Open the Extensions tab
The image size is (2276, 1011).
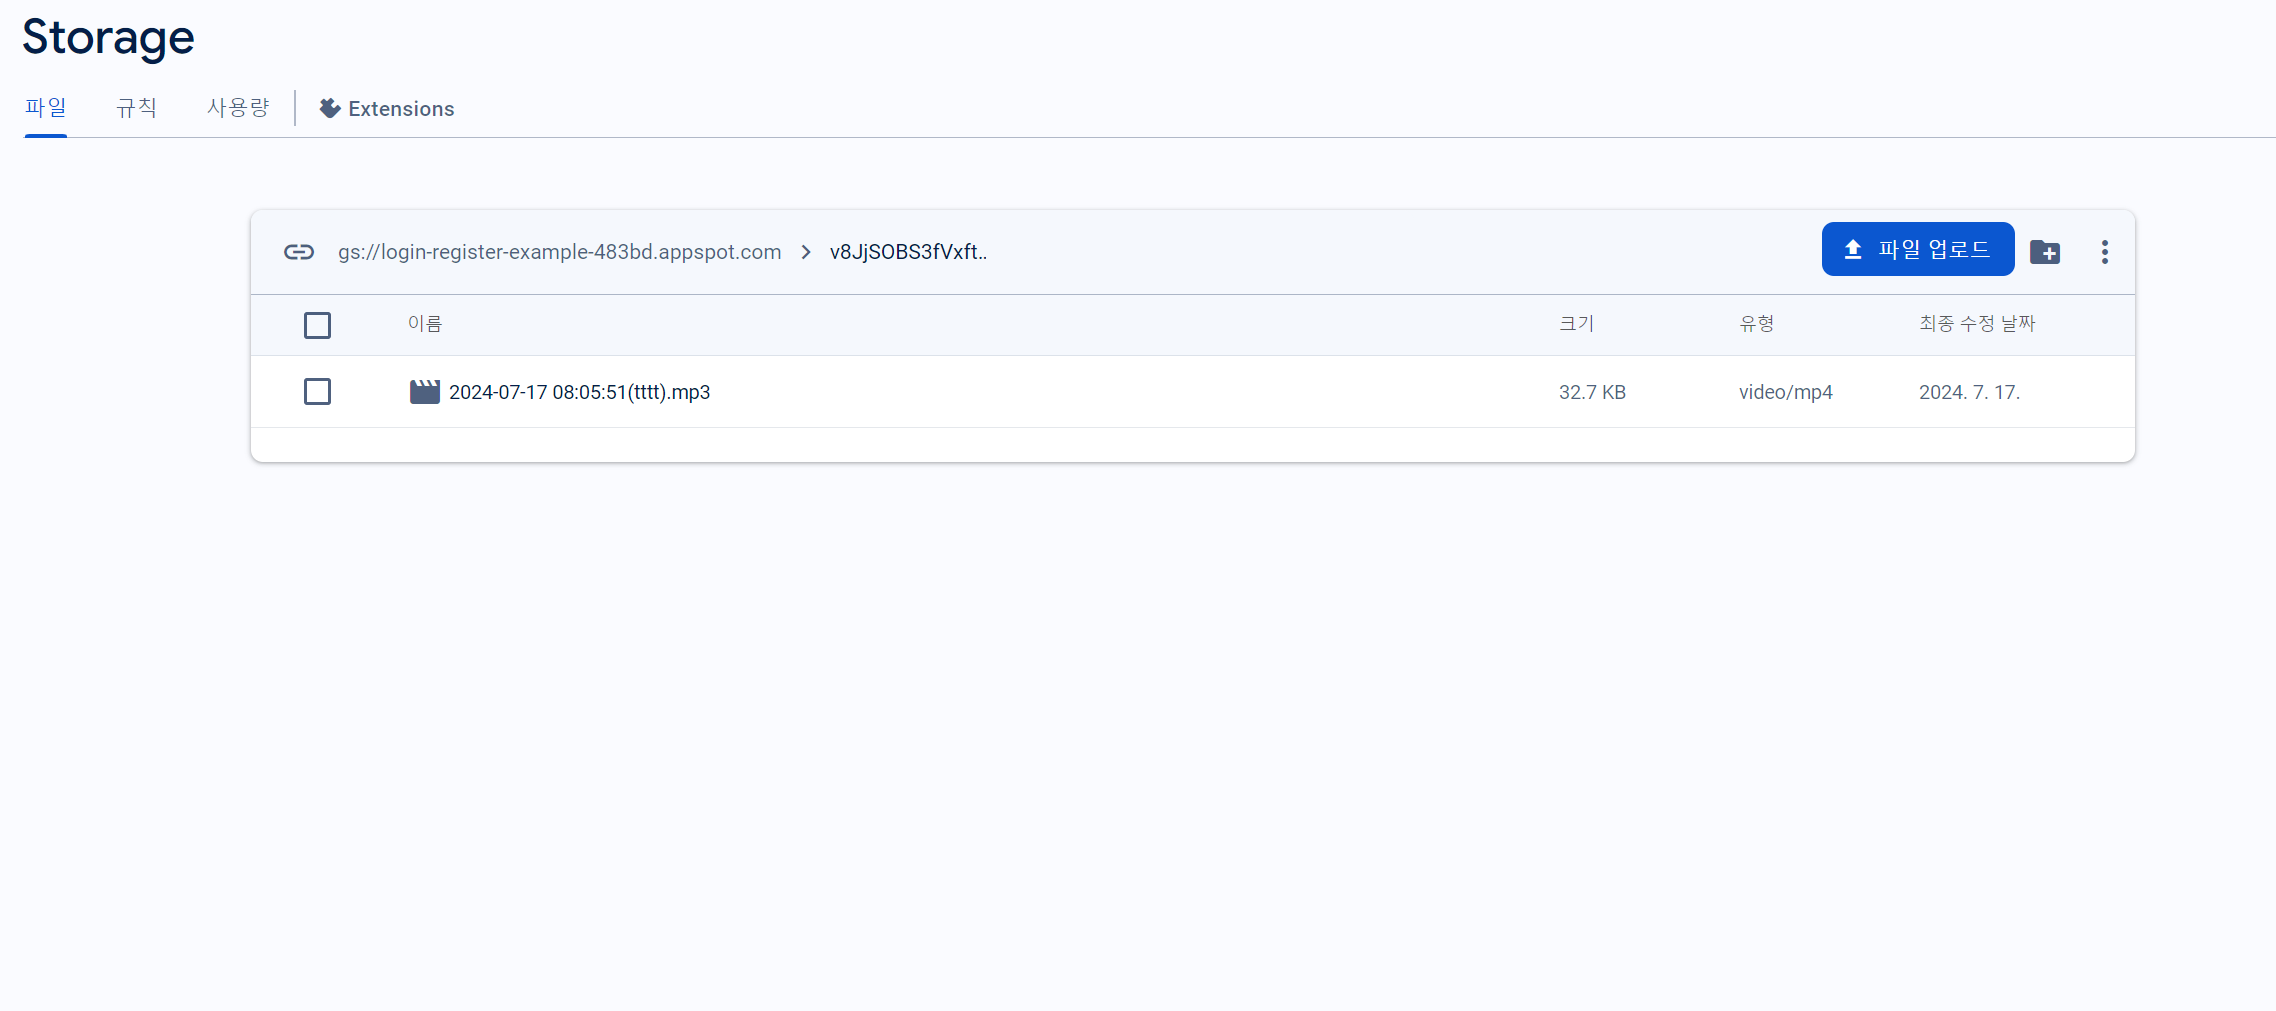point(387,108)
